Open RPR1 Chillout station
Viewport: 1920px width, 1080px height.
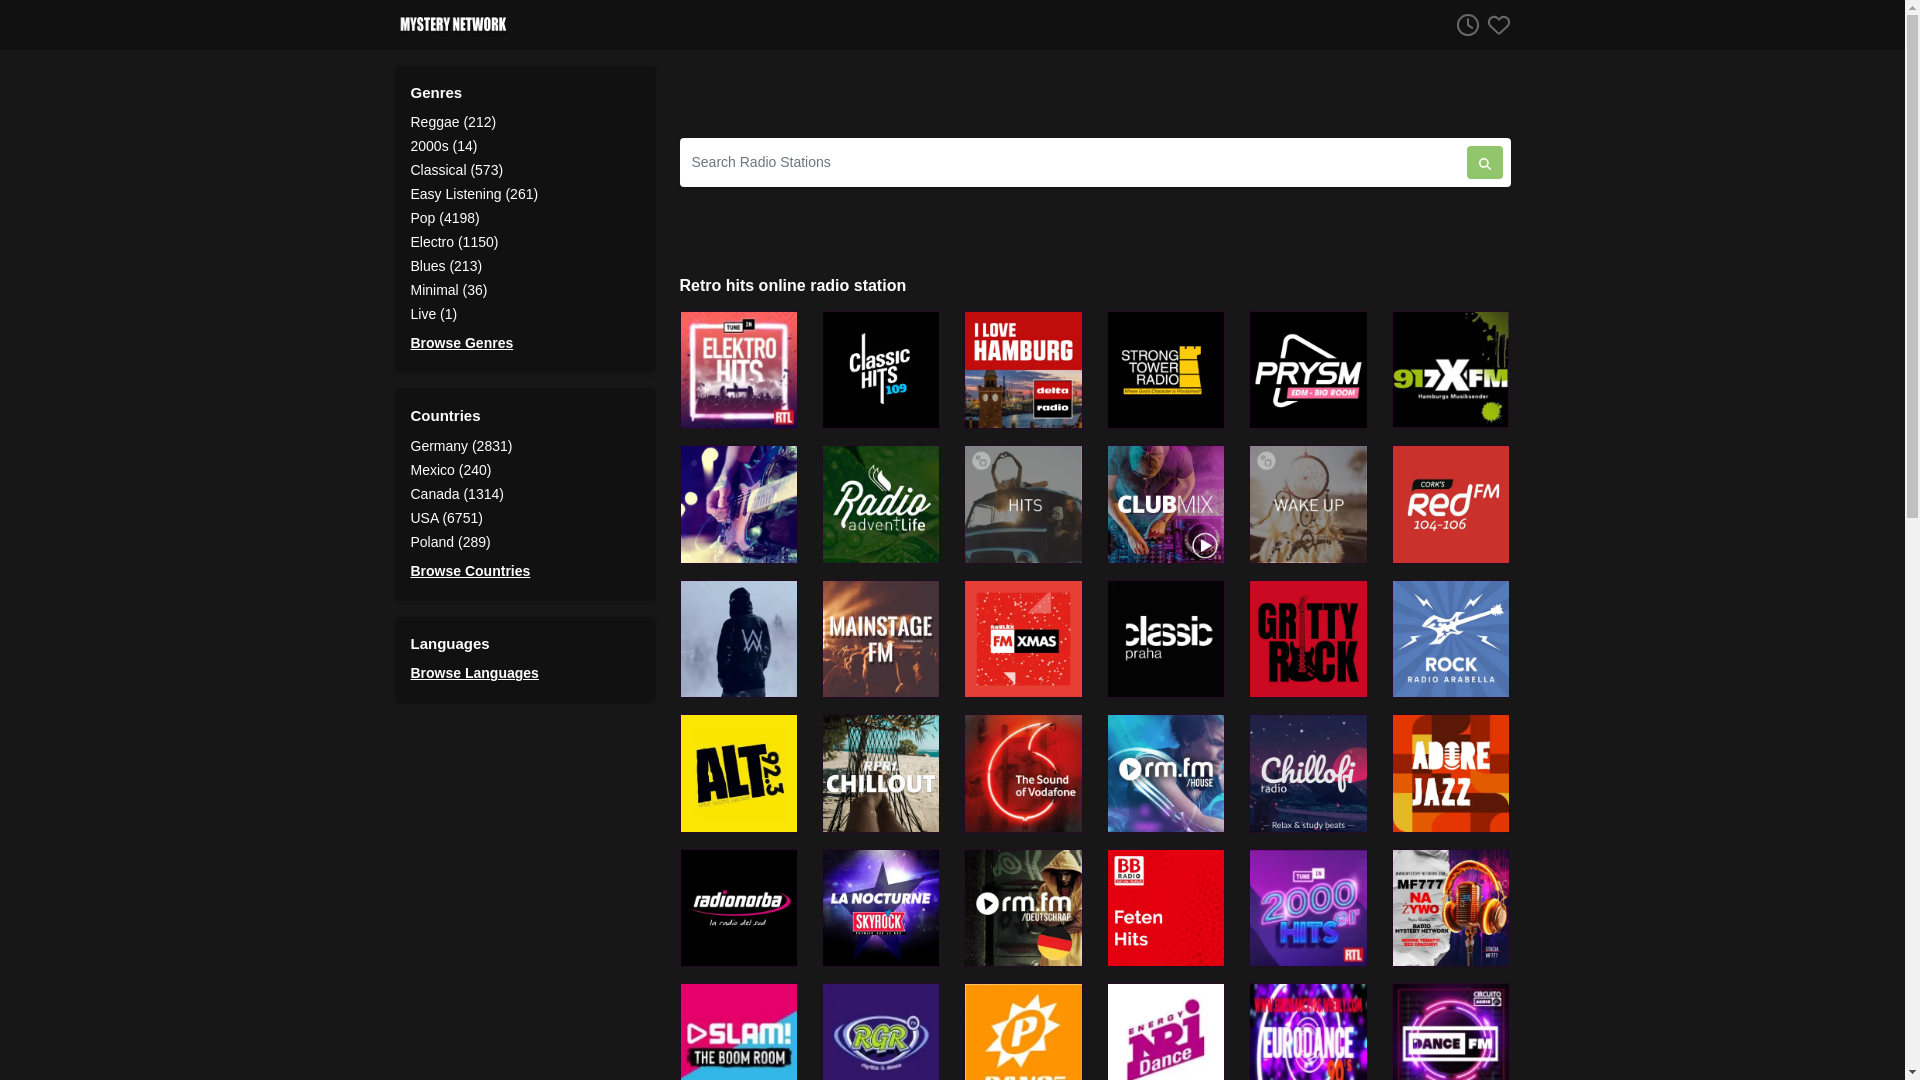881,773
